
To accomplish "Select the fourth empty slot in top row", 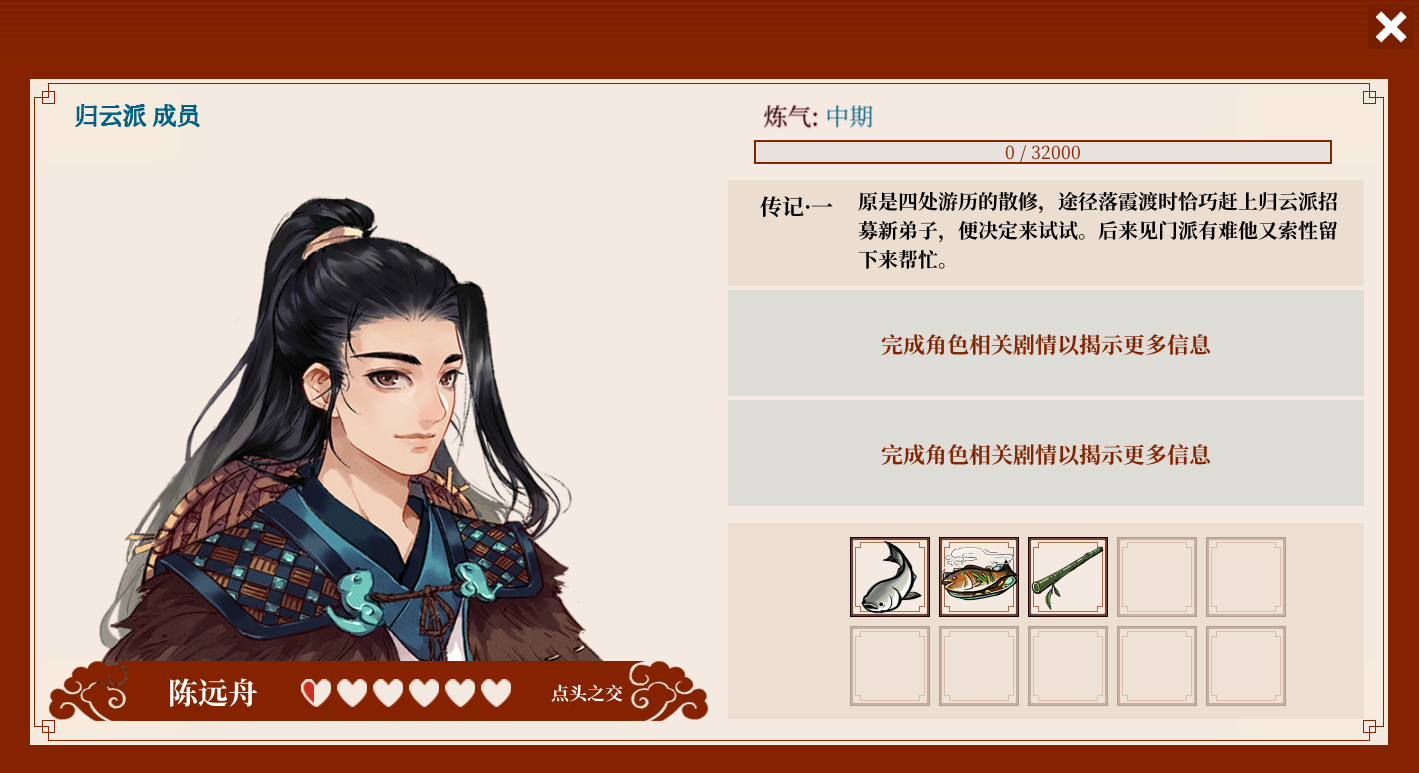I will (x=1157, y=577).
